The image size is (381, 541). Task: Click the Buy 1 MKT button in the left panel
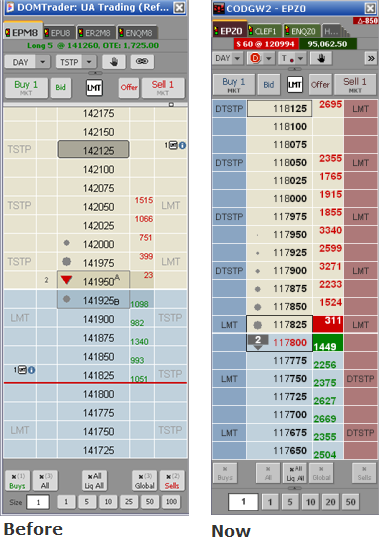tap(26, 88)
